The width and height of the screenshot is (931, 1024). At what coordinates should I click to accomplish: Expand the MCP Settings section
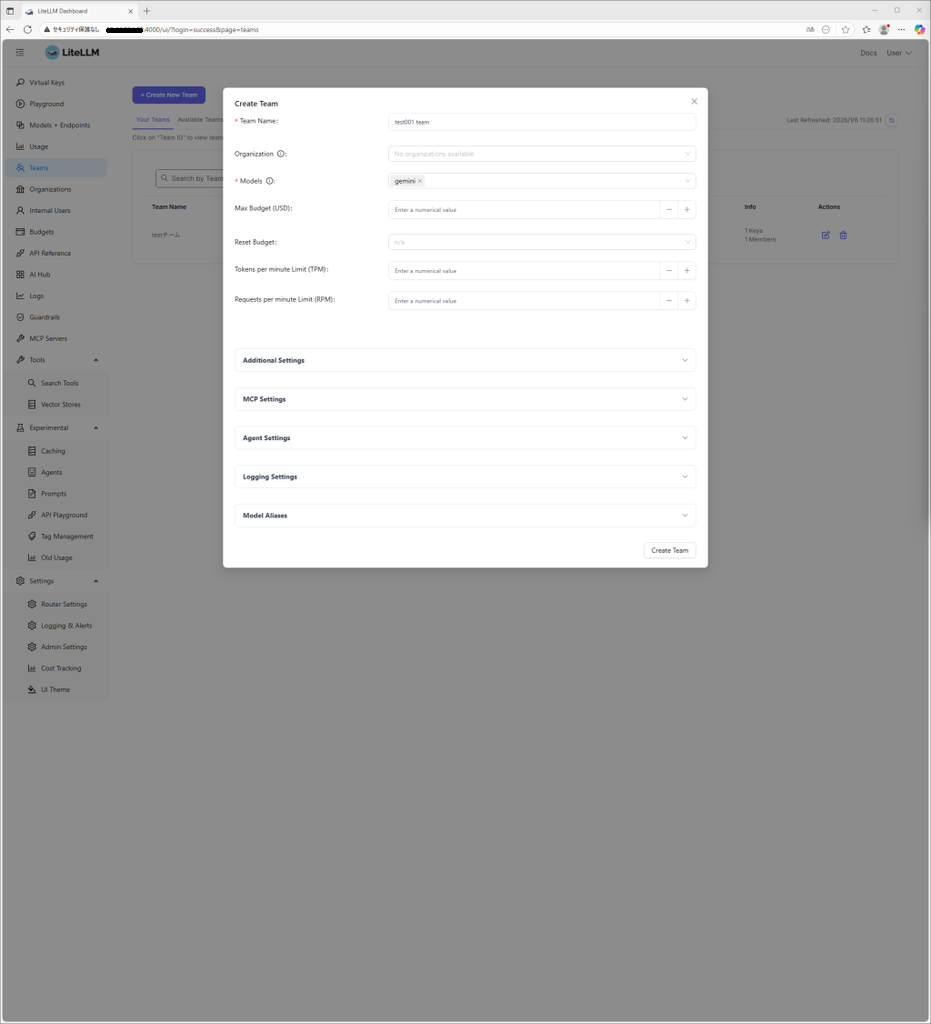tap(465, 399)
